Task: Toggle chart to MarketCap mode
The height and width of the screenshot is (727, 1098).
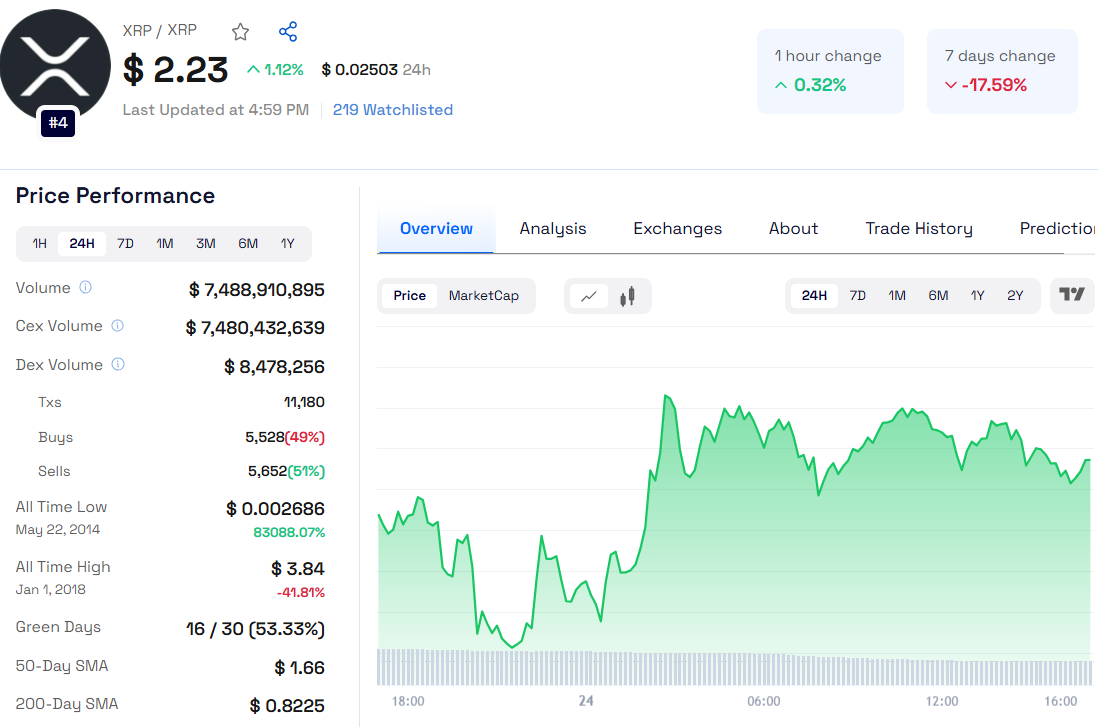Action: pyautogui.click(x=484, y=296)
